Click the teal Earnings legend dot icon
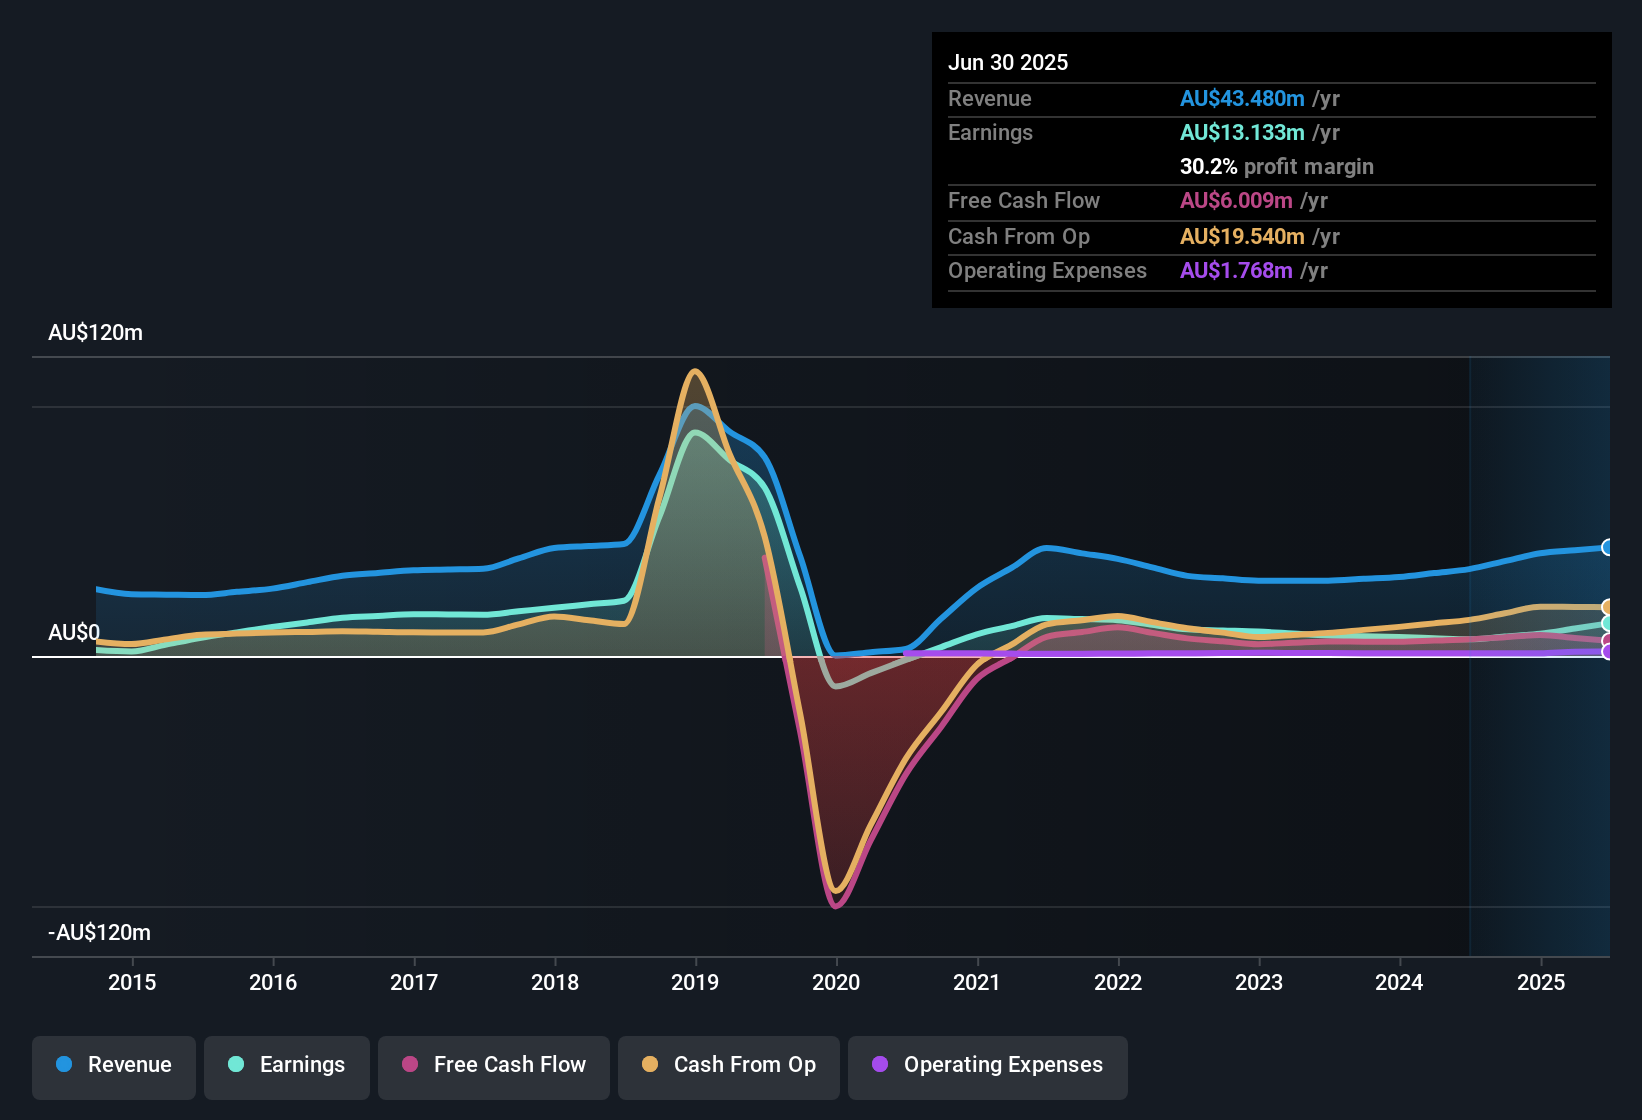Screen dimensions: 1642x1120 click(236, 1065)
